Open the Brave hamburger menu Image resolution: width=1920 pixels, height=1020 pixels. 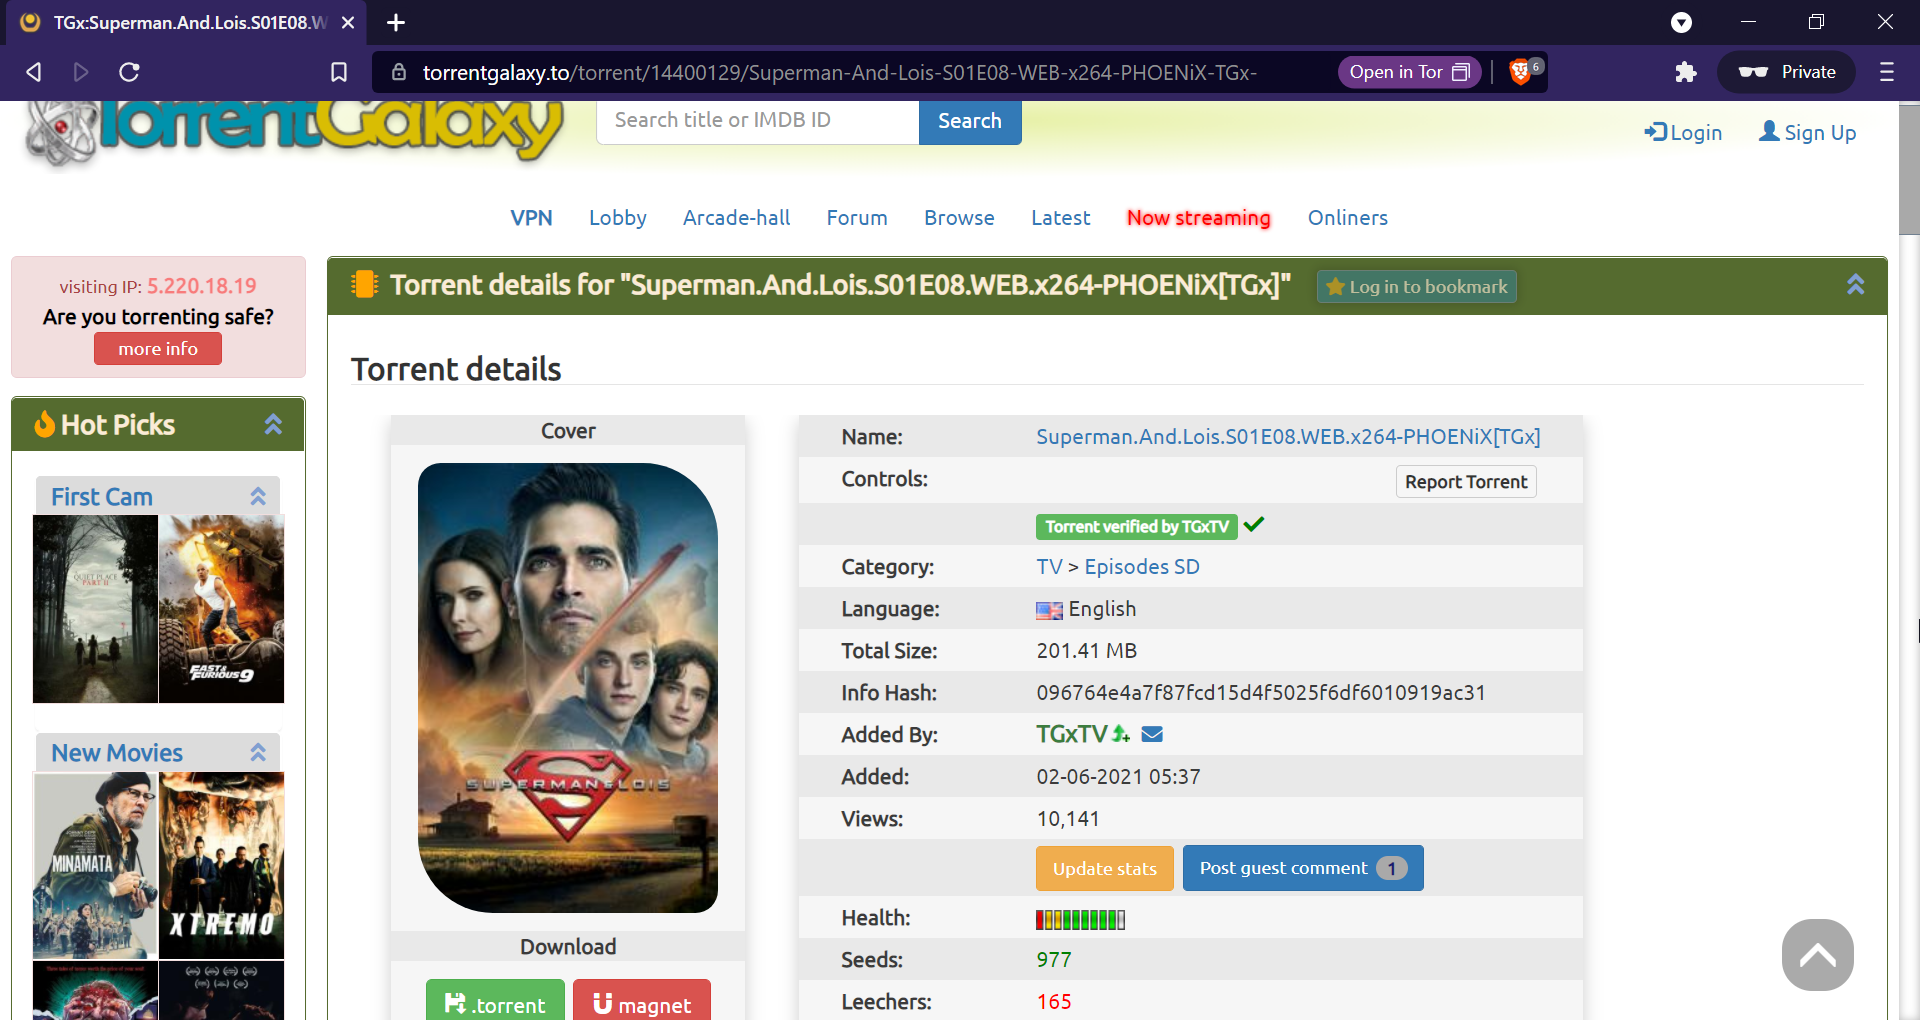coord(1887,72)
